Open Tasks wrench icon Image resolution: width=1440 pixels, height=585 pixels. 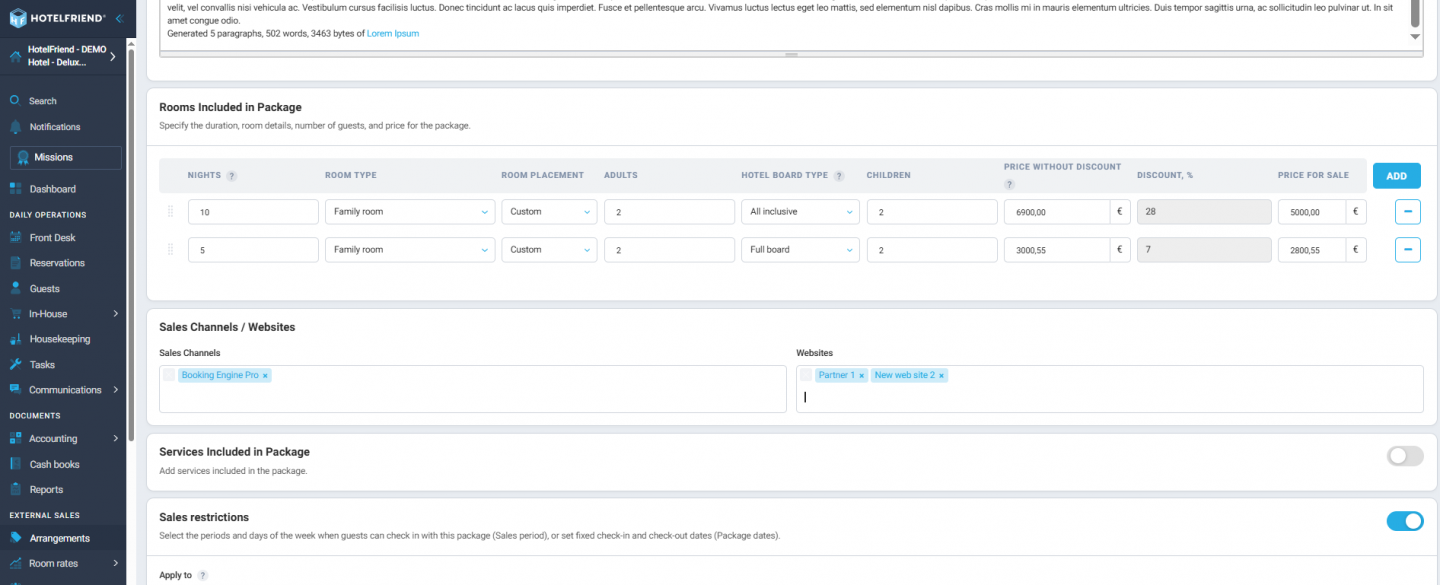[x=15, y=365]
